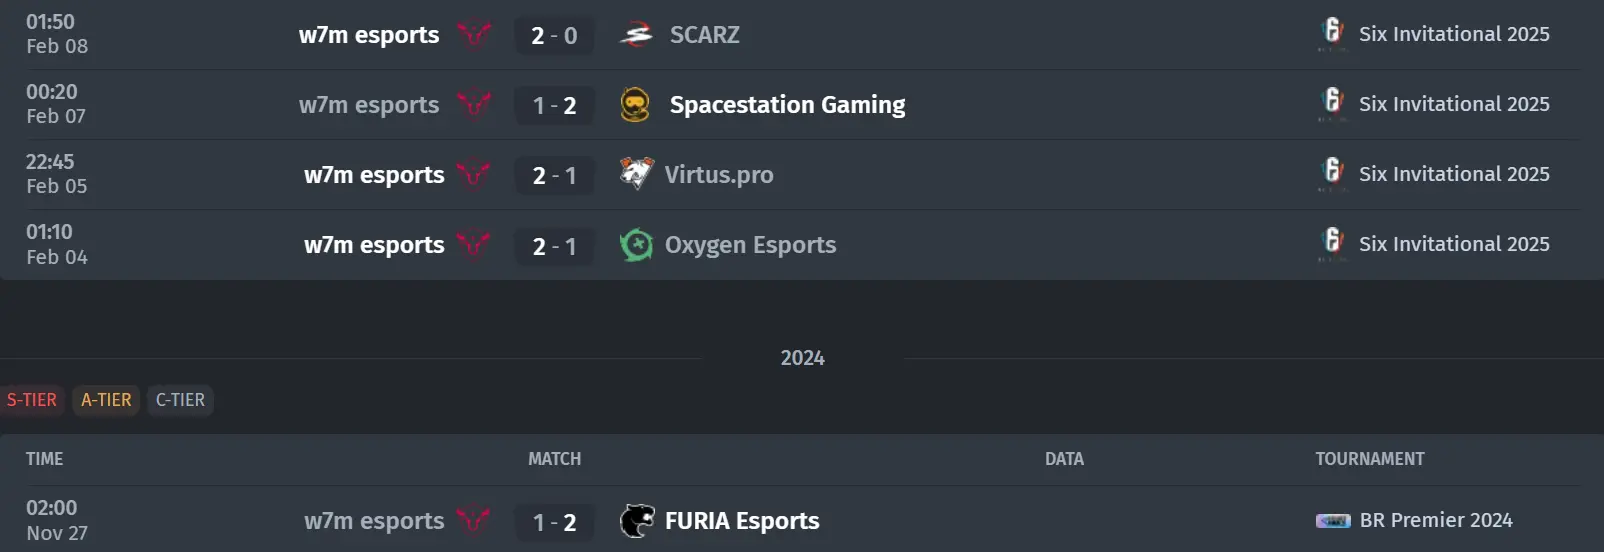Toggle the C-TIER filter

(180, 400)
